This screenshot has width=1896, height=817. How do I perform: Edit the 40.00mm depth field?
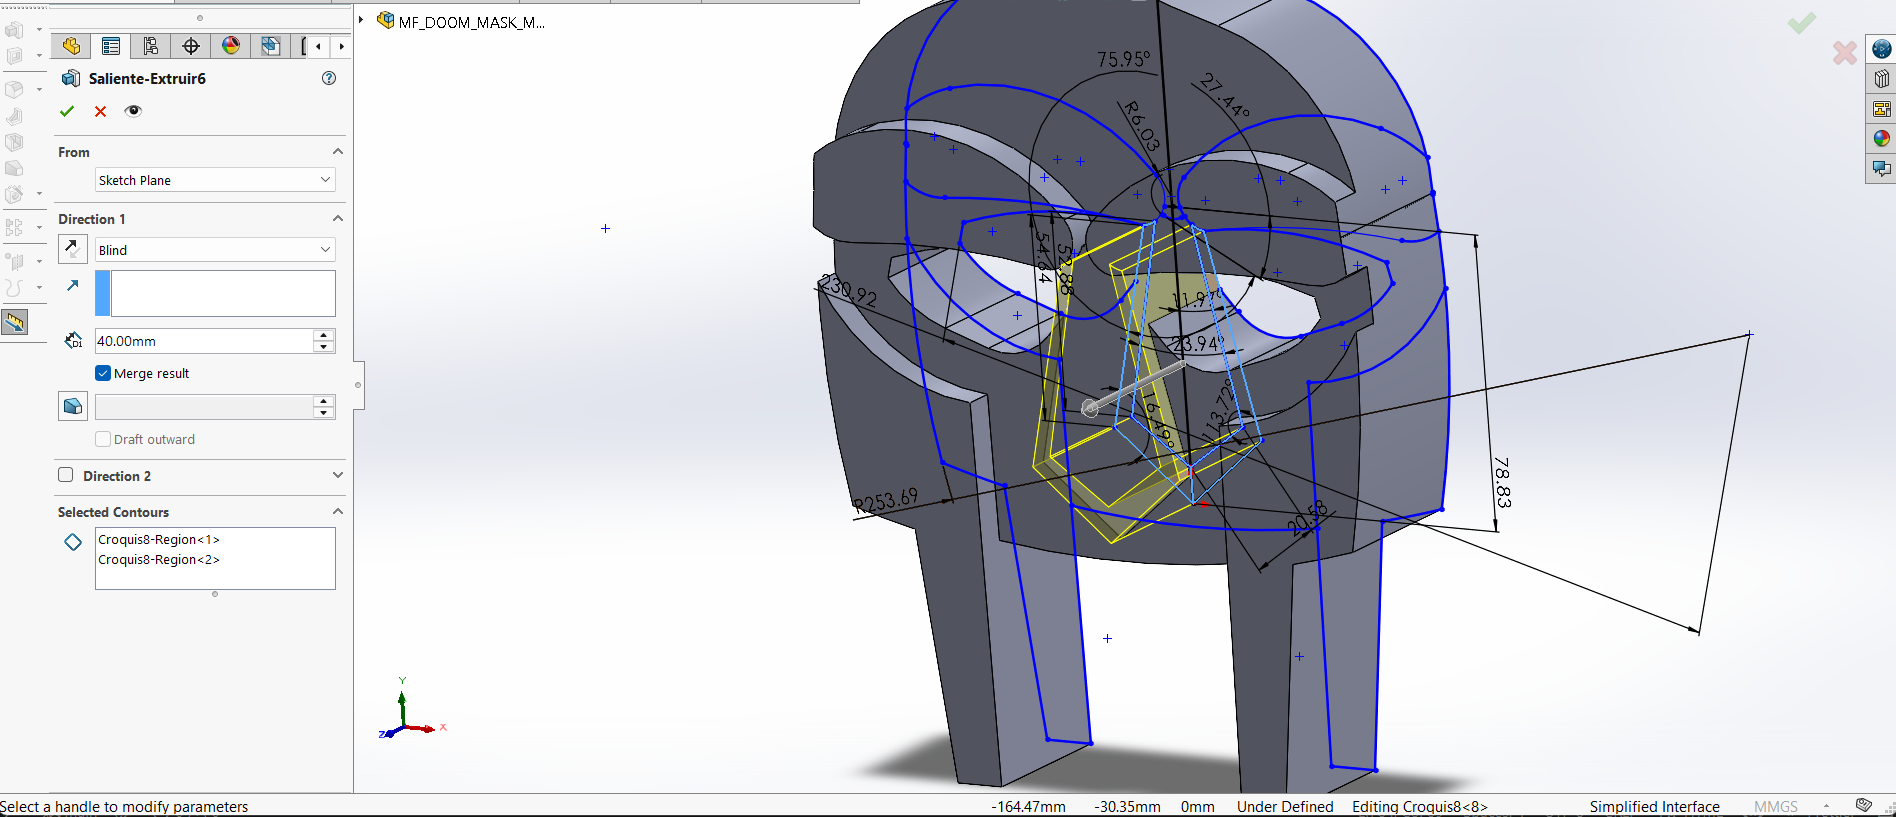204,341
